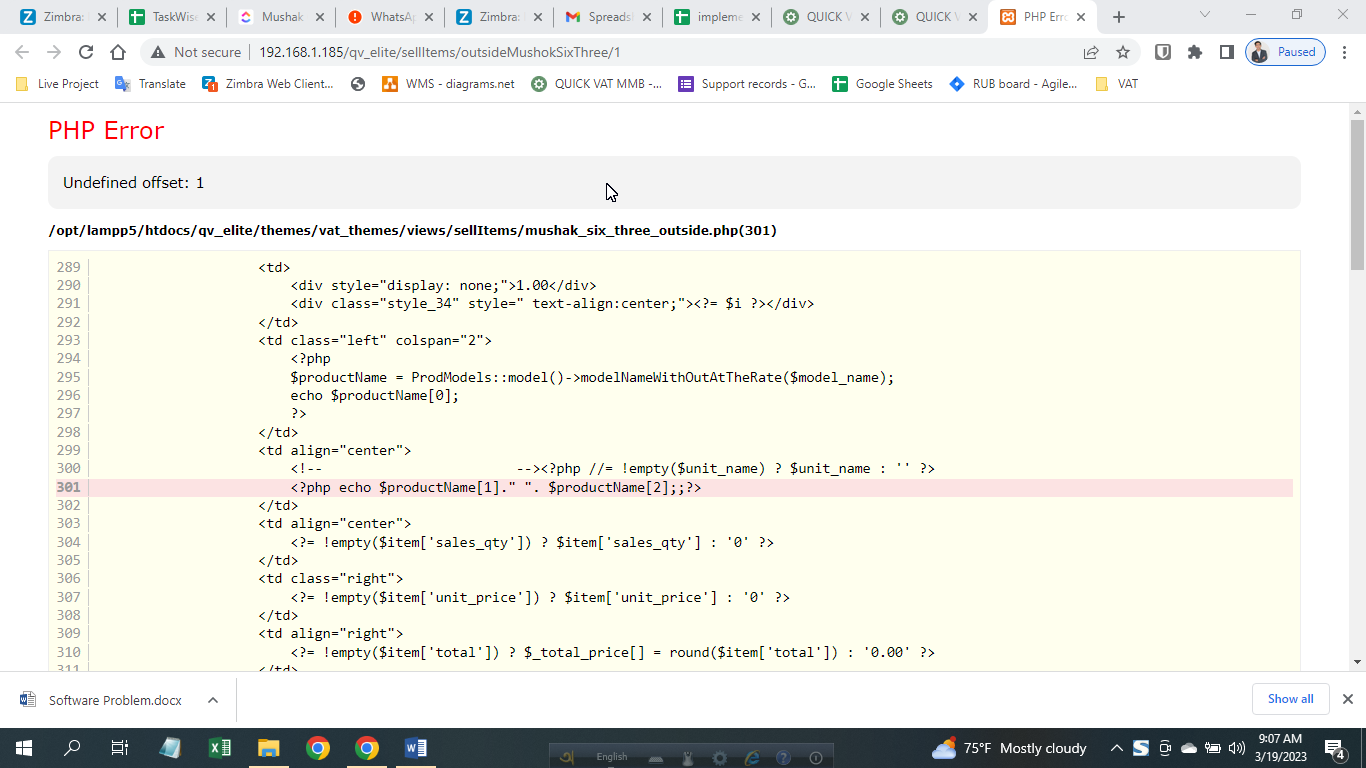The image size is (1366, 768).
Task: Bookmark this page with star icon
Action: coord(1123,52)
